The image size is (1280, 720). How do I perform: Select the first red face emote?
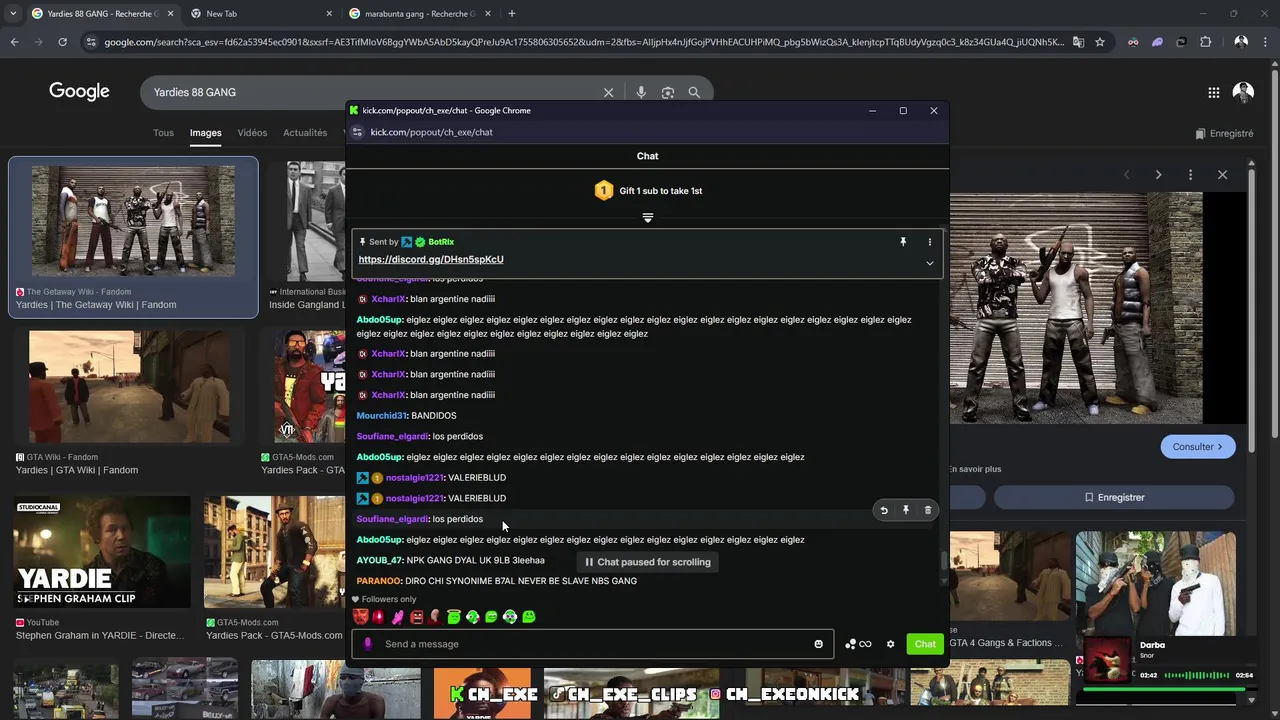pyautogui.click(x=361, y=617)
